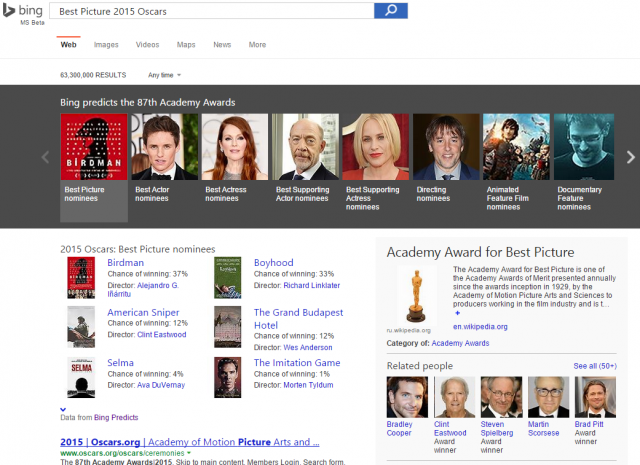Open The Imitation Game link
Viewport: 640px width, 465px height.
[x=297, y=363]
